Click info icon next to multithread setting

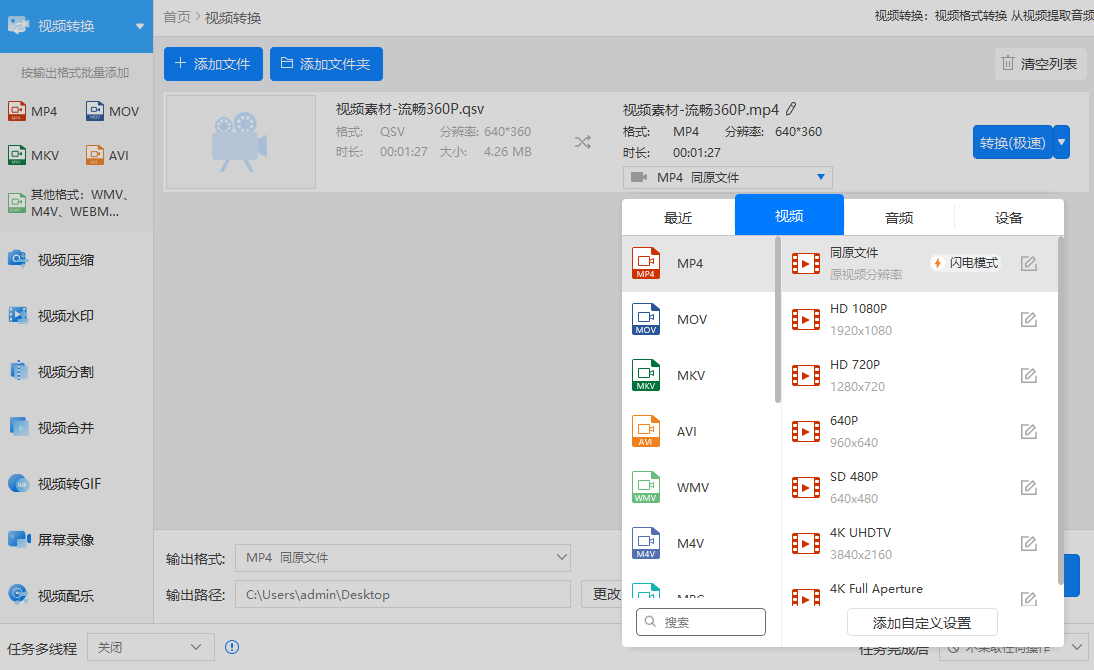click(232, 647)
